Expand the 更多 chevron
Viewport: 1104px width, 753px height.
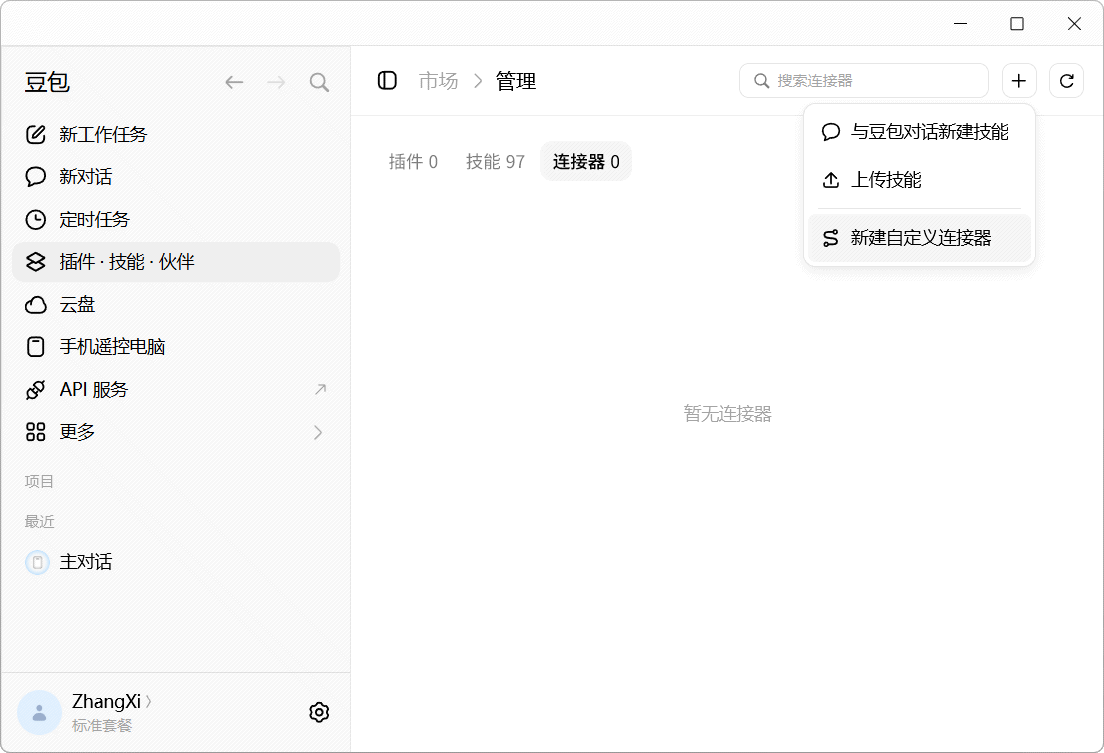tap(318, 432)
